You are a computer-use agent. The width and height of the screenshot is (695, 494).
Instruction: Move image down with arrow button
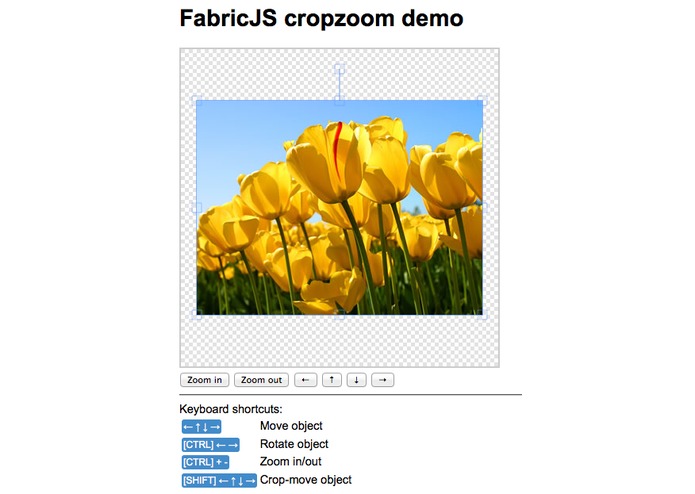pyautogui.click(x=356, y=380)
